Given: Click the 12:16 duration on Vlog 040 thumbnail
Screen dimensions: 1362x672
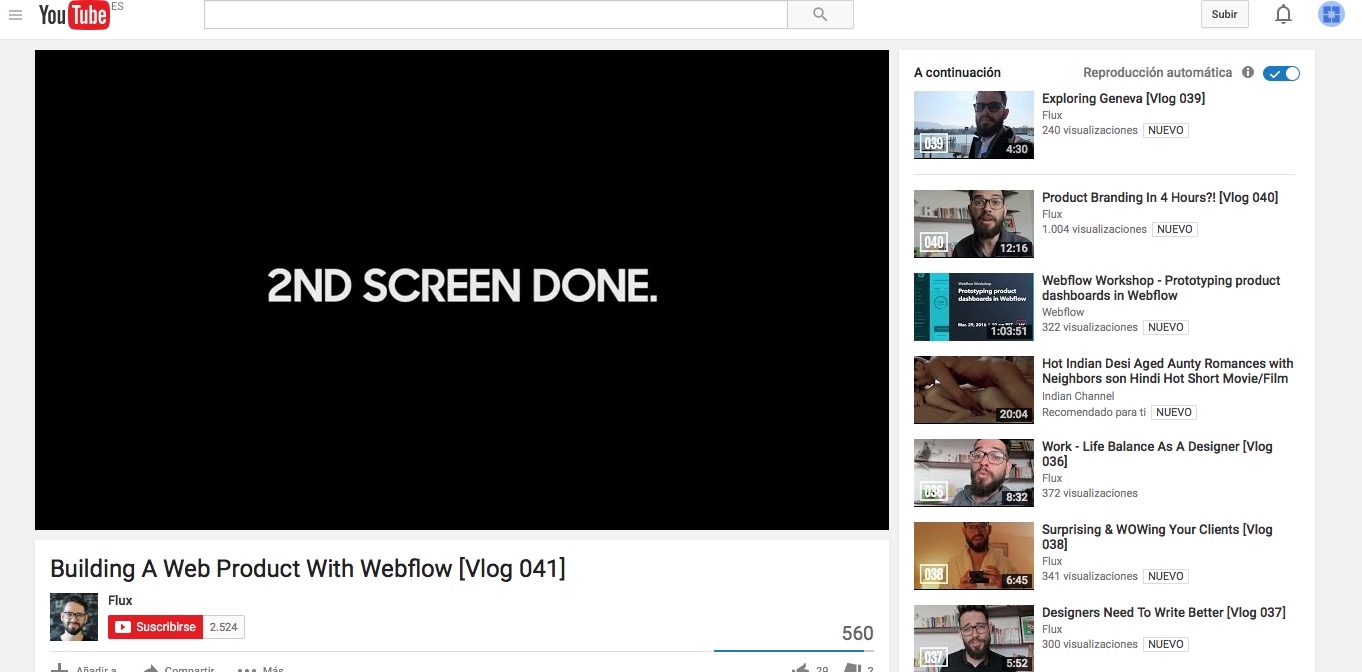Looking at the screenshot, I should 1014,248.
